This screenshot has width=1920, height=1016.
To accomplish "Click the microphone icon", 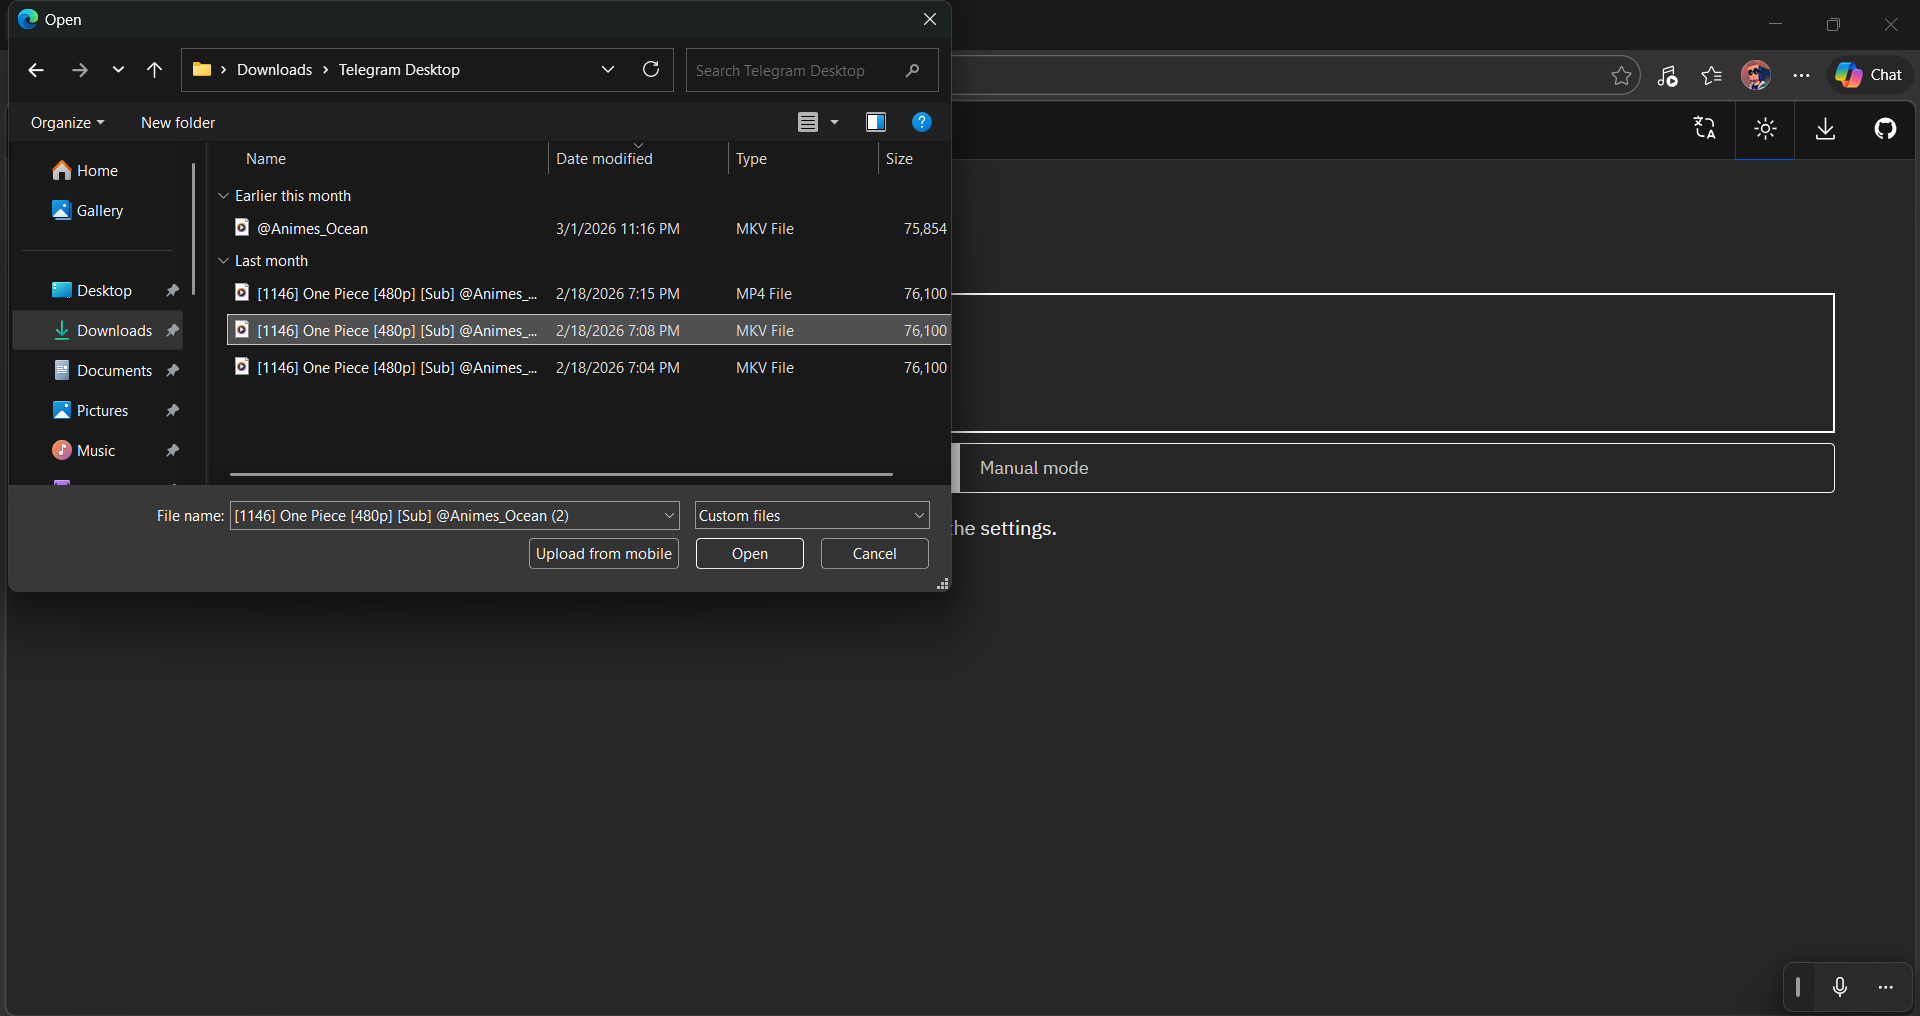I will (x=1840, y=987).
